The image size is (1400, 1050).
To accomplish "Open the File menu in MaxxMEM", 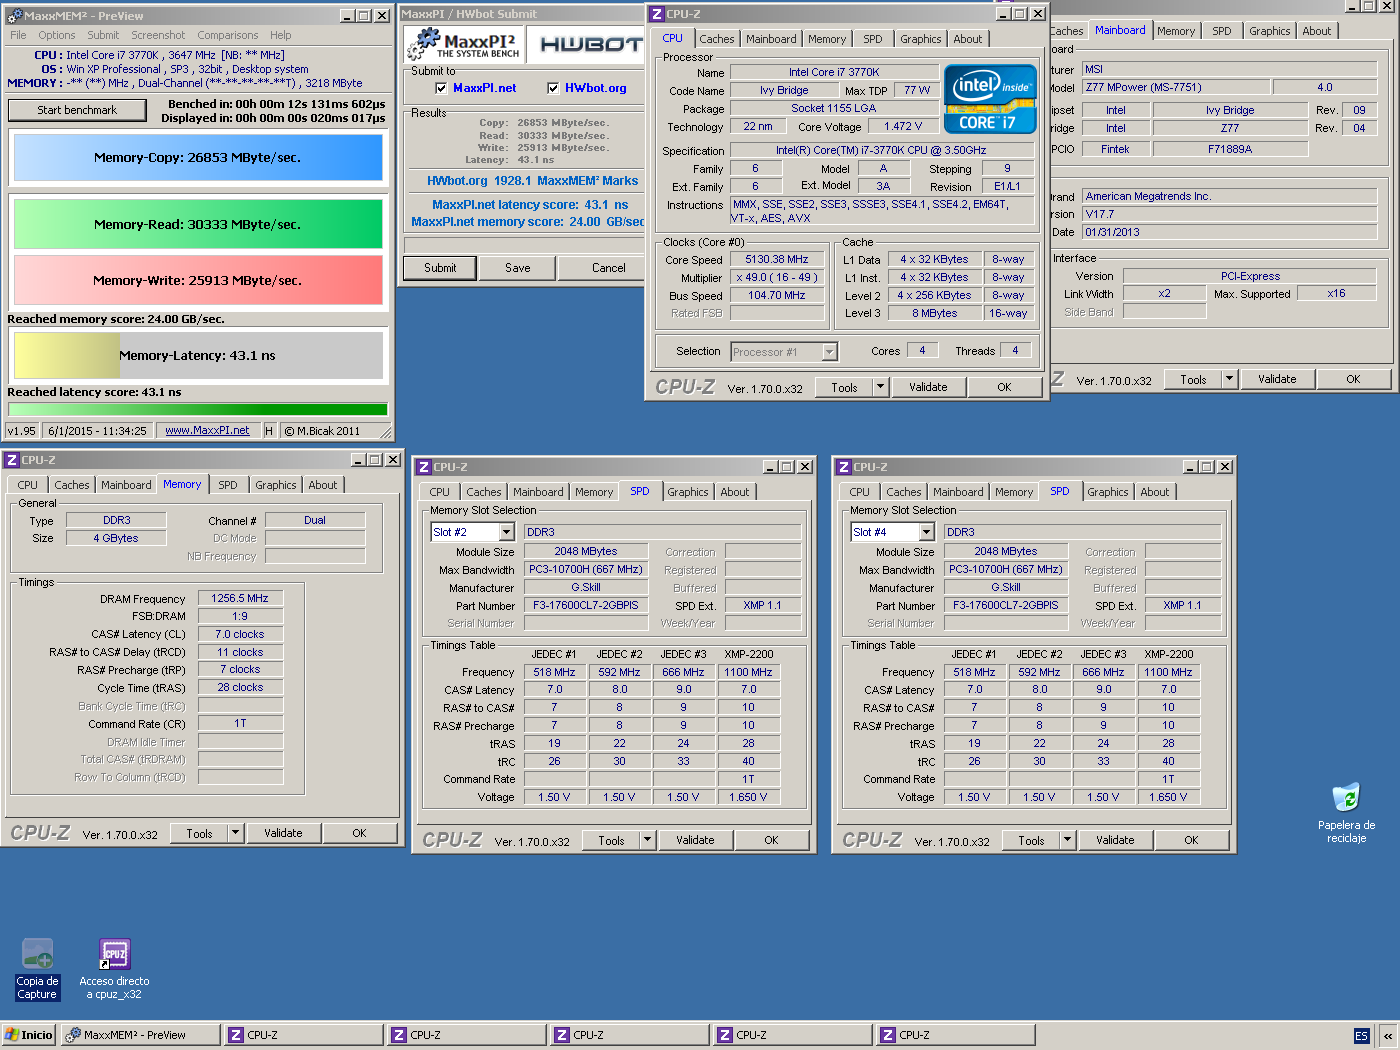I will pyautogui.click(x=18, y=35).
